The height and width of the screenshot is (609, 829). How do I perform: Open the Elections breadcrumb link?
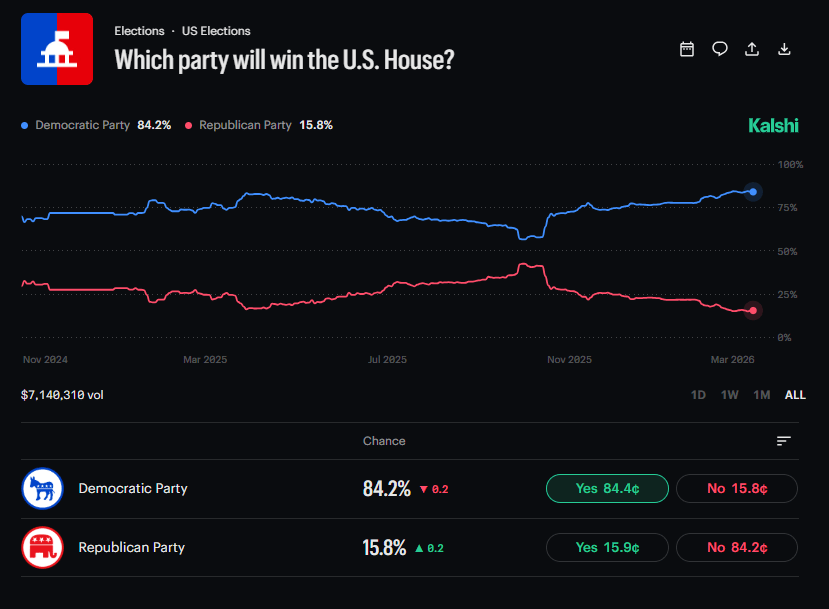tap(139, 31)
